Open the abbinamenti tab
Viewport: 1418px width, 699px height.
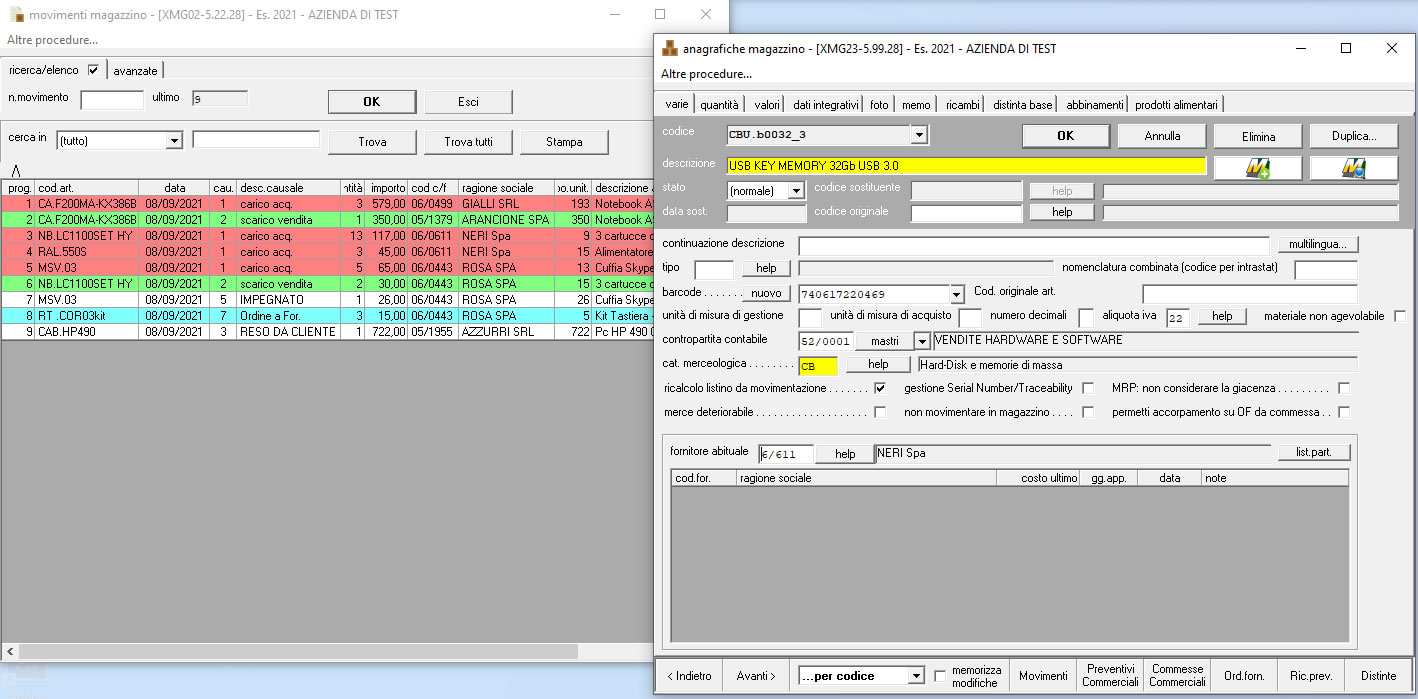point(1094,104)
